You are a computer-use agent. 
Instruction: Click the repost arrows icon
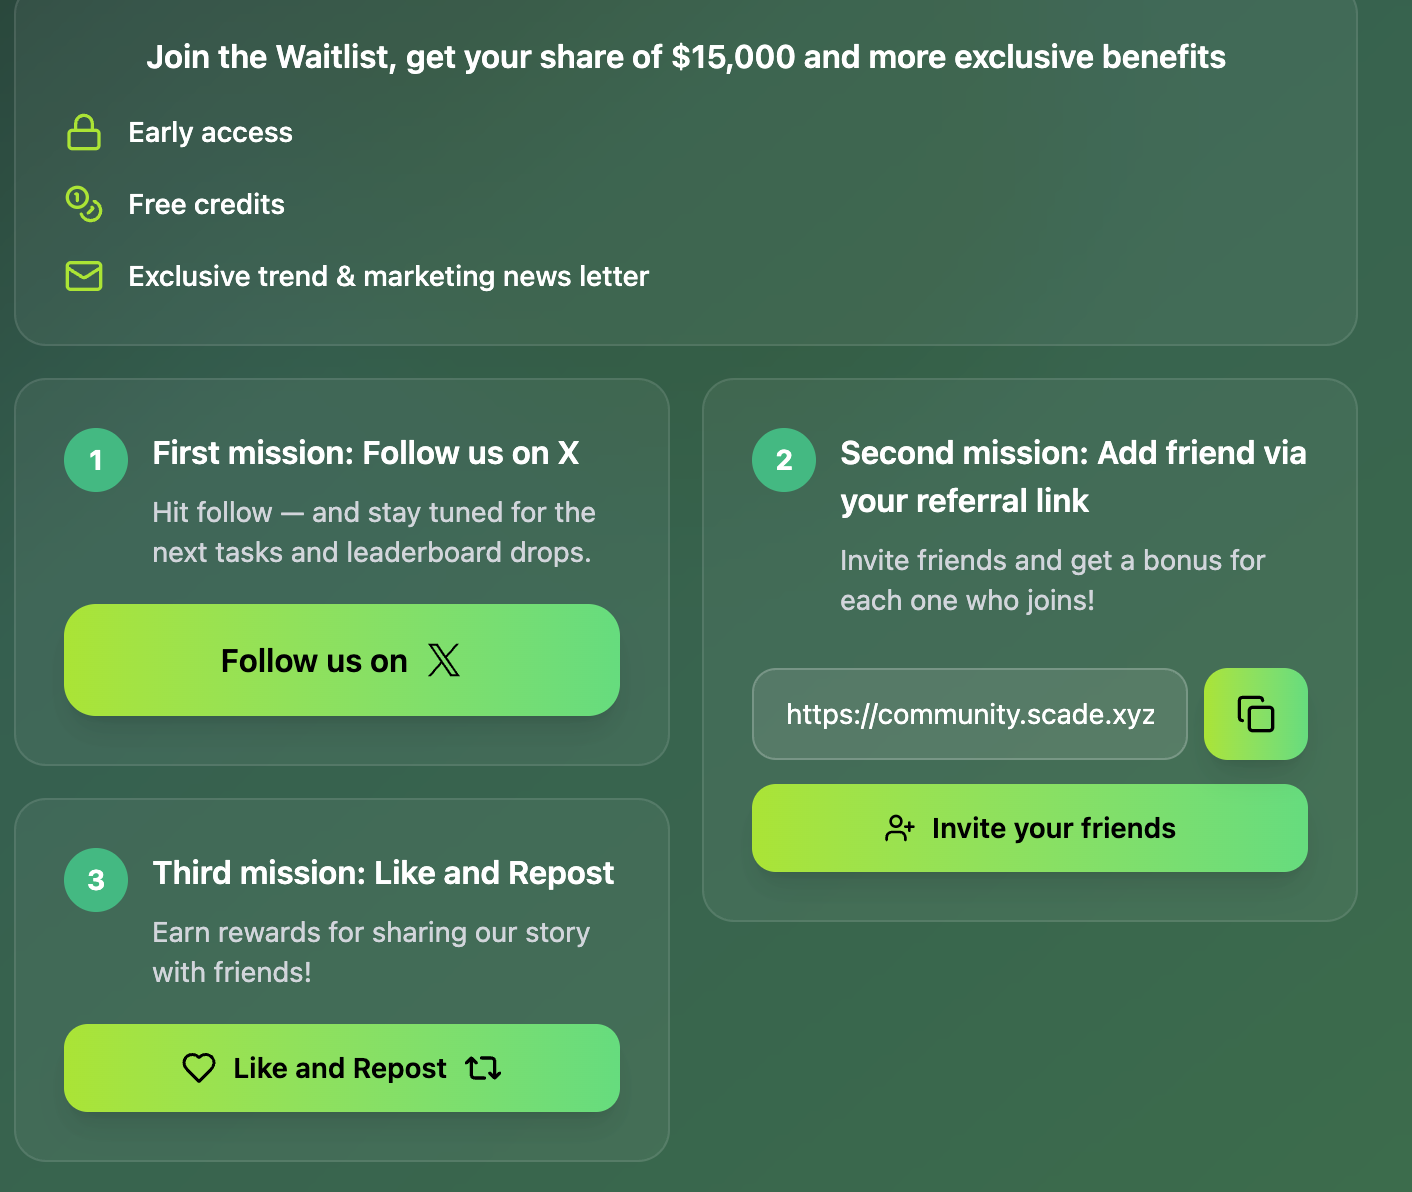coord(483,1068)
